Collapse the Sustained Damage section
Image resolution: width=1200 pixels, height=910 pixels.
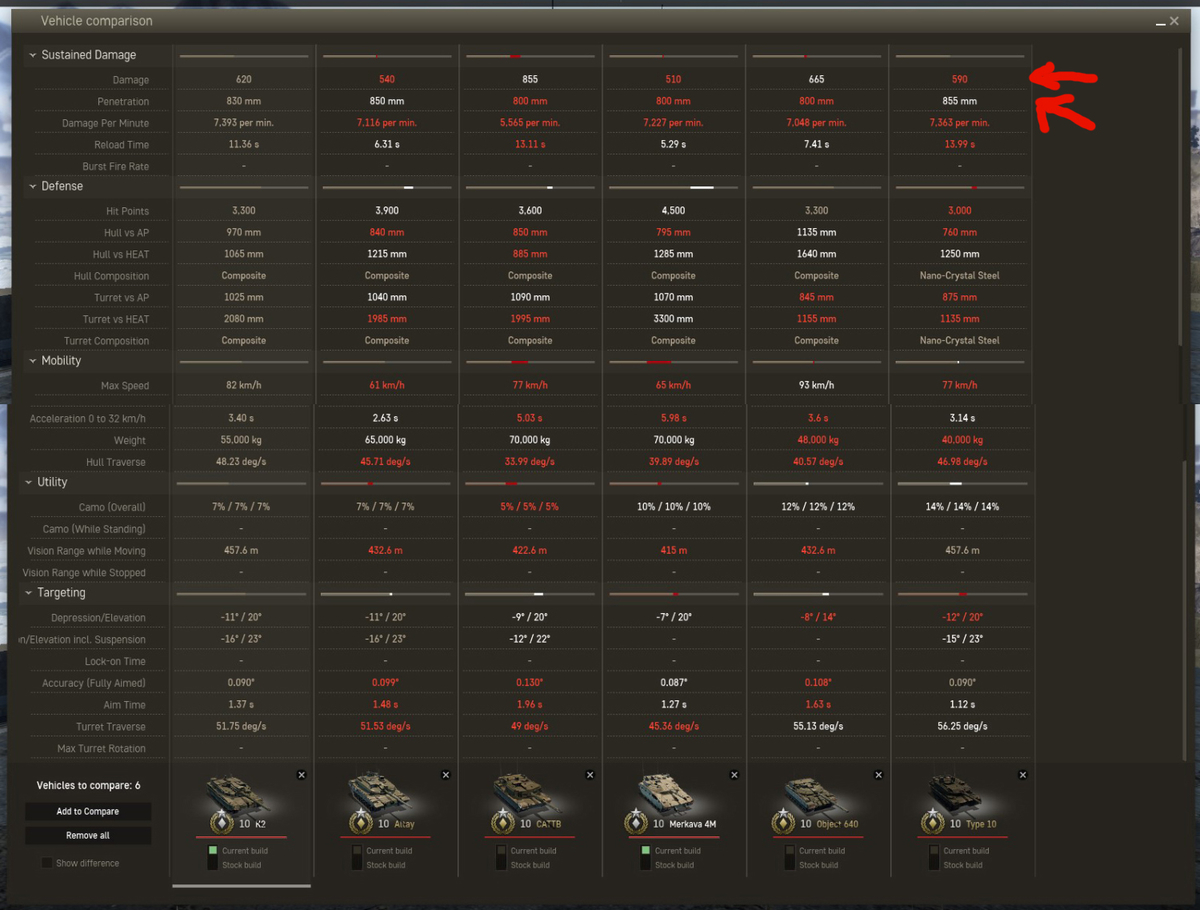point(33,56)
